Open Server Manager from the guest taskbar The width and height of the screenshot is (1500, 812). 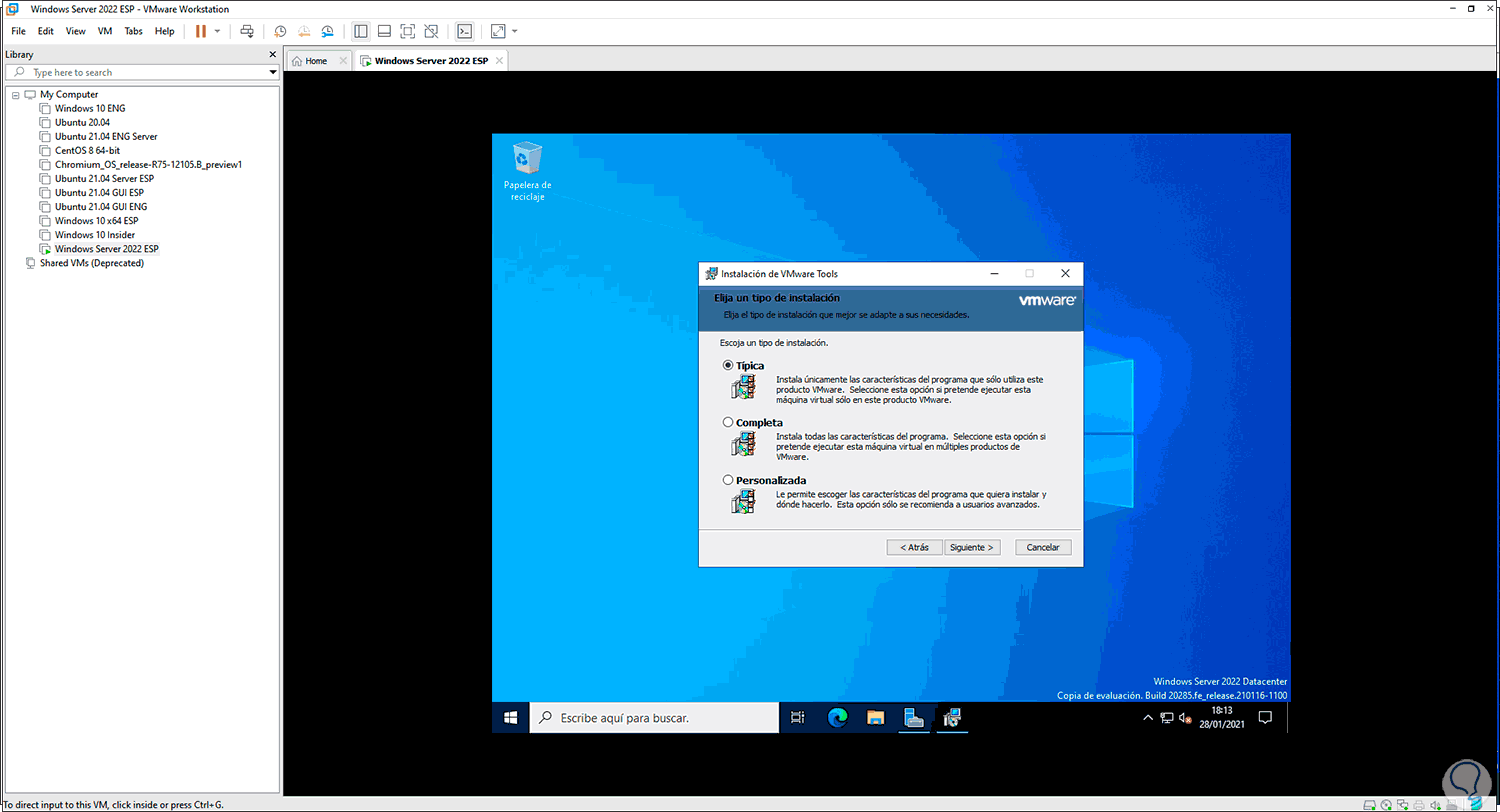(x=913, y=717)
